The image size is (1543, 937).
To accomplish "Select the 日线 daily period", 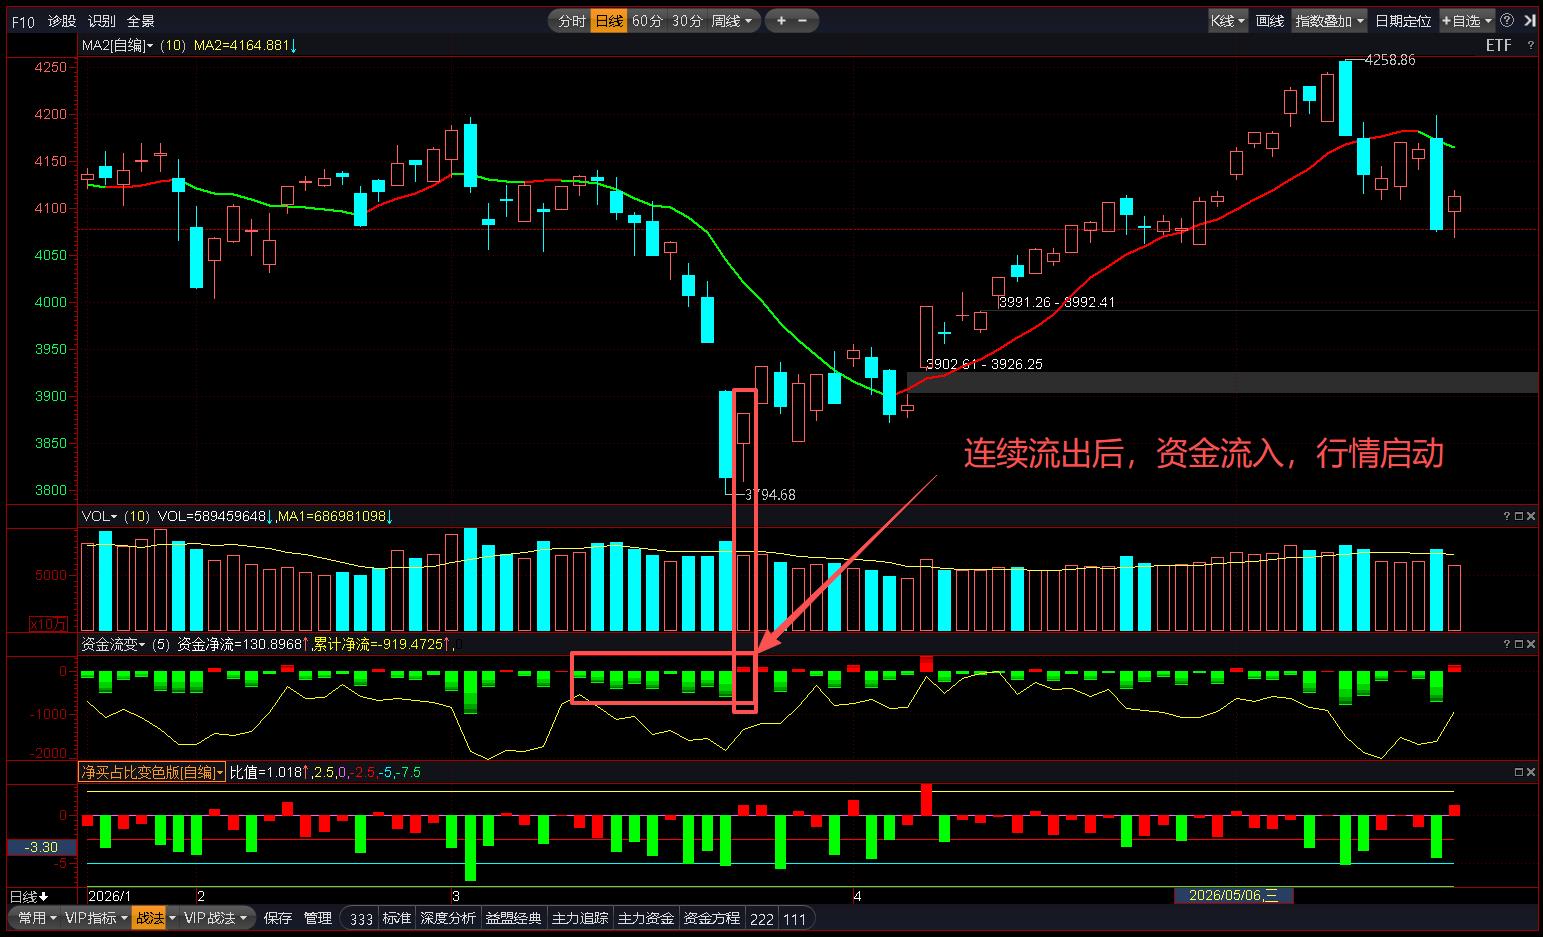I will click(608, 21).
